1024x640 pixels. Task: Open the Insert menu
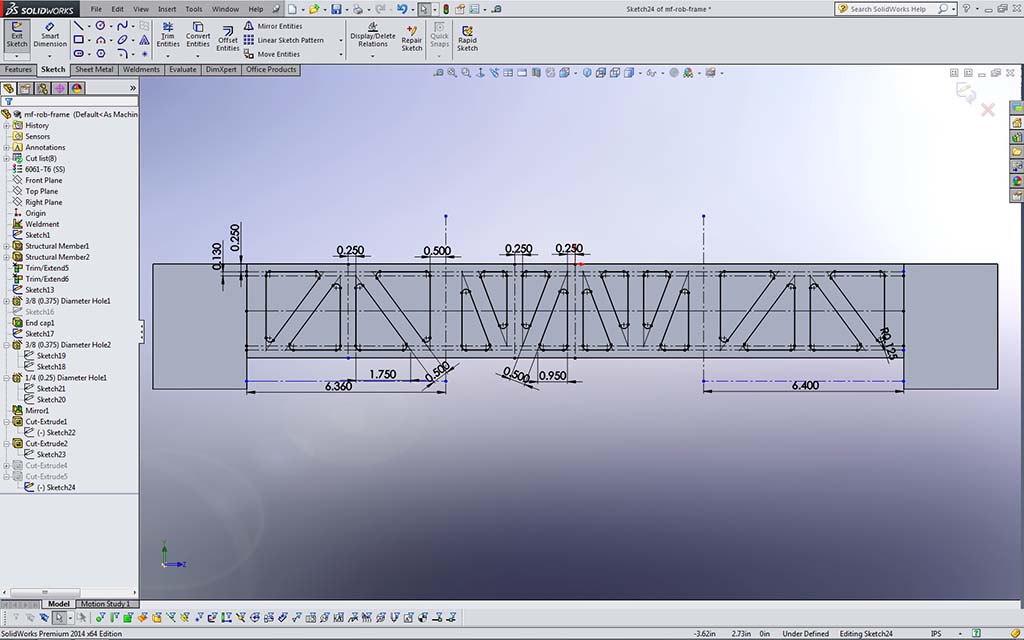click(x=166, y=9)
